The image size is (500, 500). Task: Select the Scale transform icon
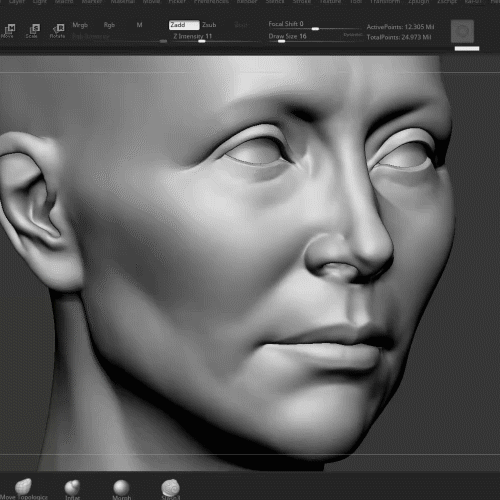(33, 31)
